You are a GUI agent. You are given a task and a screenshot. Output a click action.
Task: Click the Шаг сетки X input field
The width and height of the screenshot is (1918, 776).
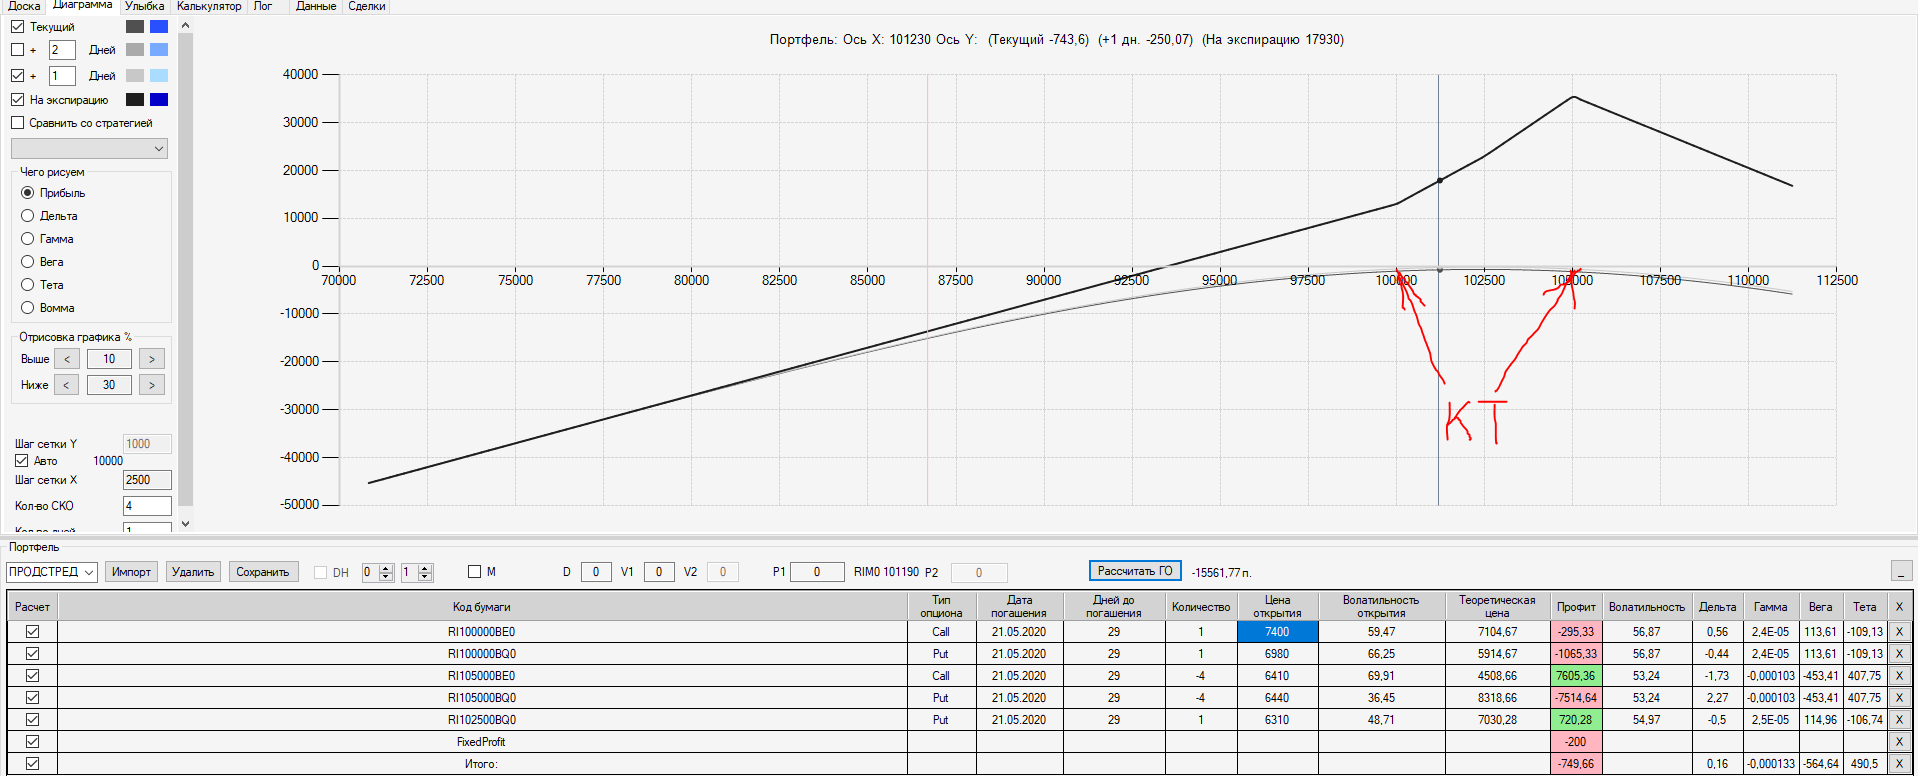click(147, 480)
